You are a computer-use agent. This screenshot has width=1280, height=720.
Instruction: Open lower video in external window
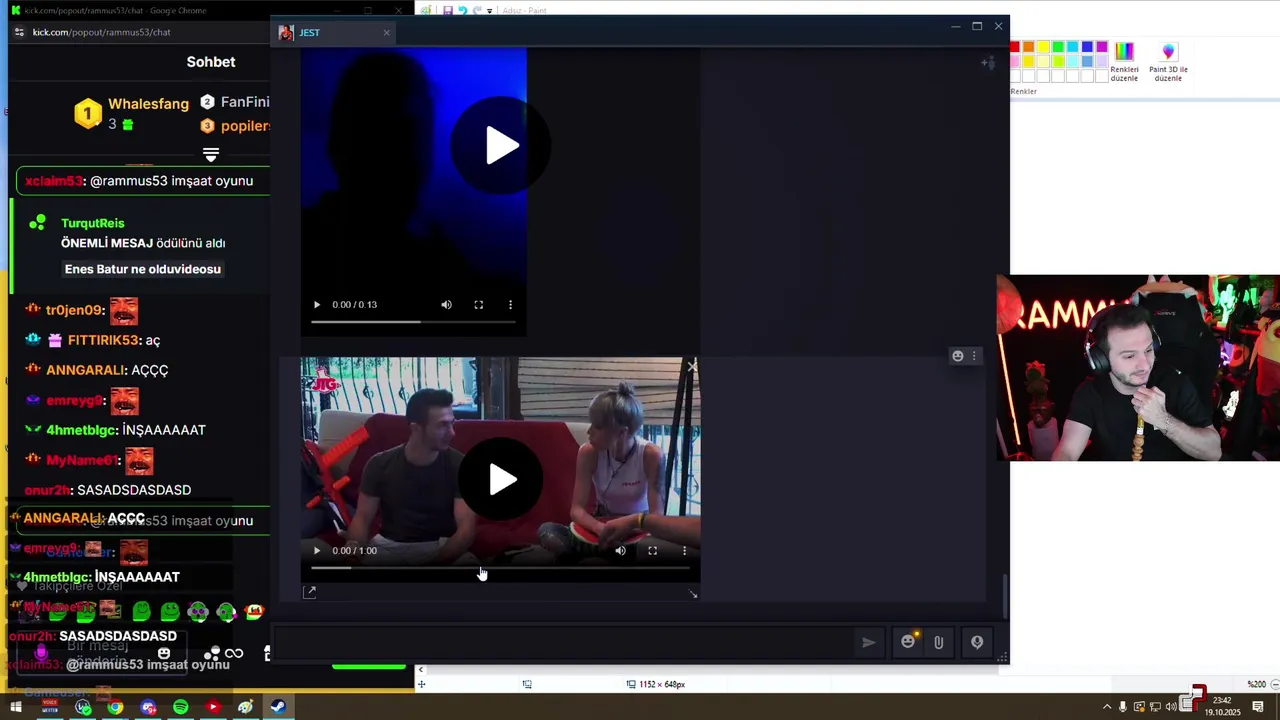coord(310,592)
